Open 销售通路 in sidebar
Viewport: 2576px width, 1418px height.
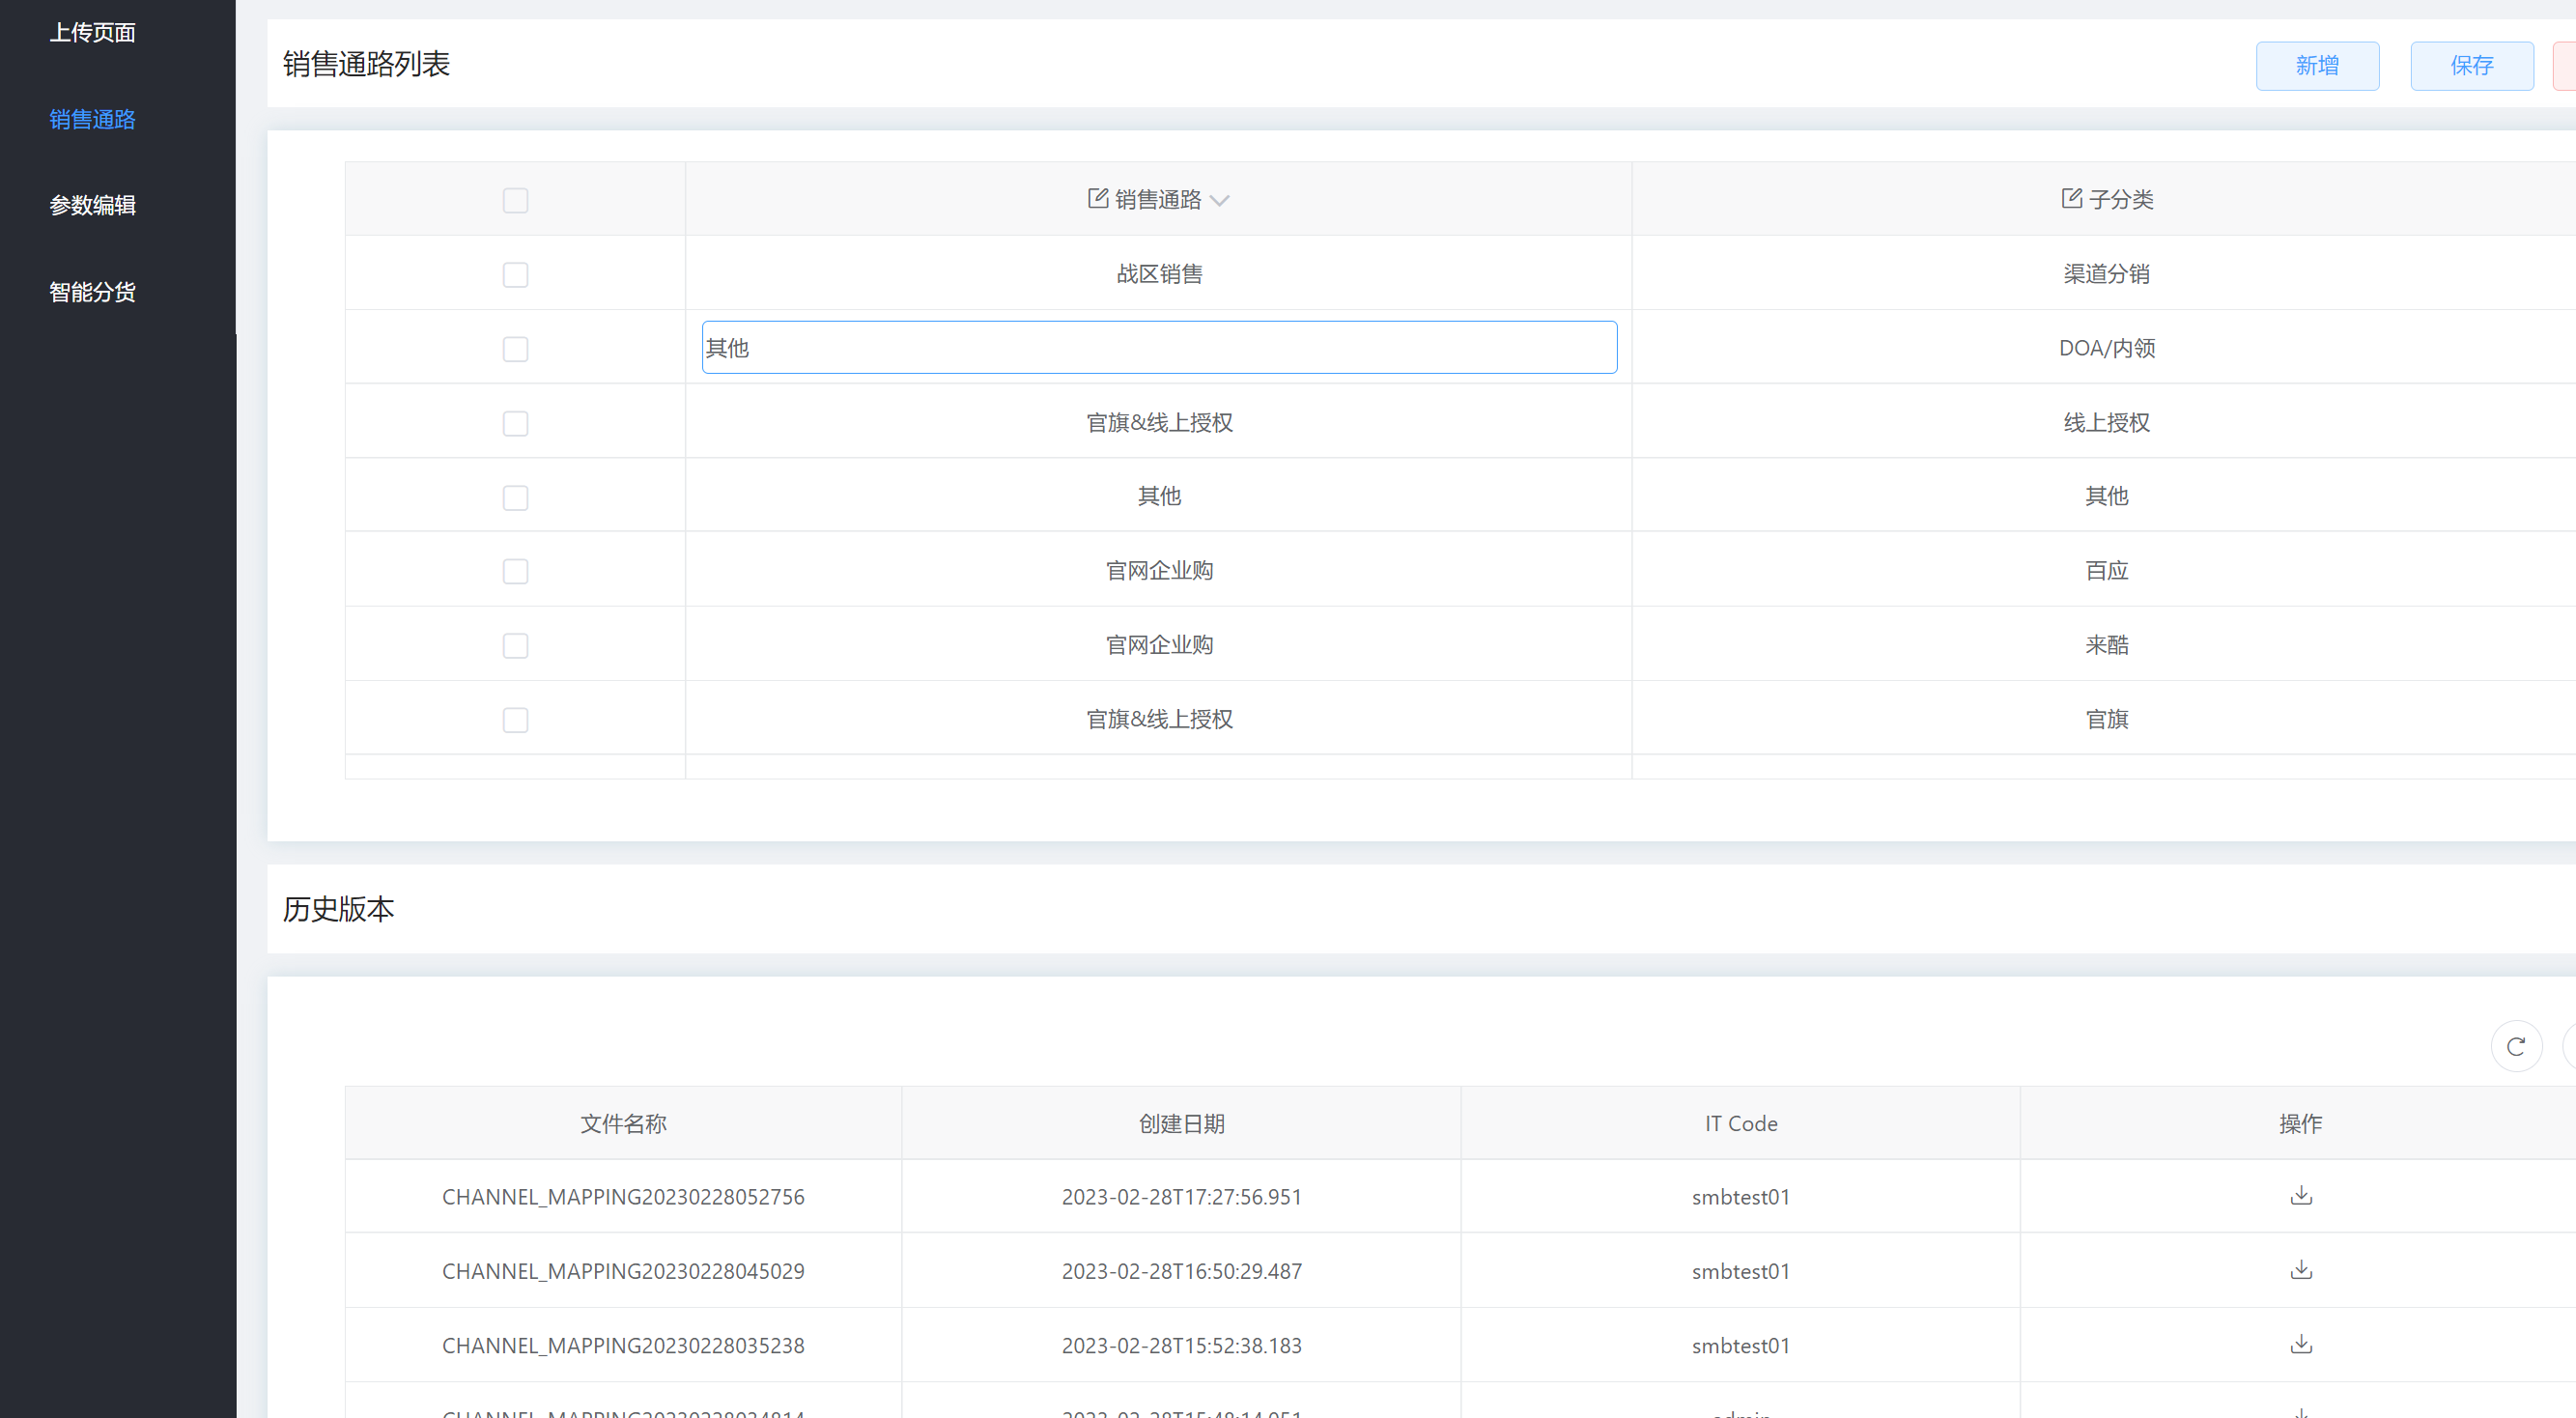(x=92, y=120)
